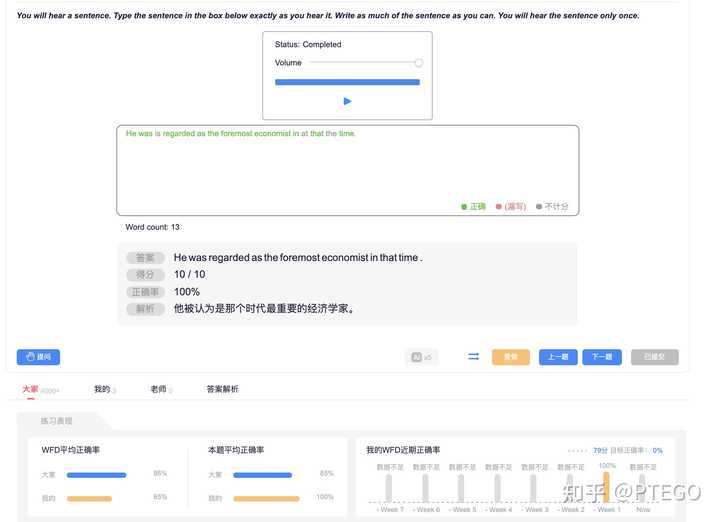This screenshot has width=720, height=522.
Task: Click the Status: Completed text
Action: pyautogui.click(x=308, y=45)
